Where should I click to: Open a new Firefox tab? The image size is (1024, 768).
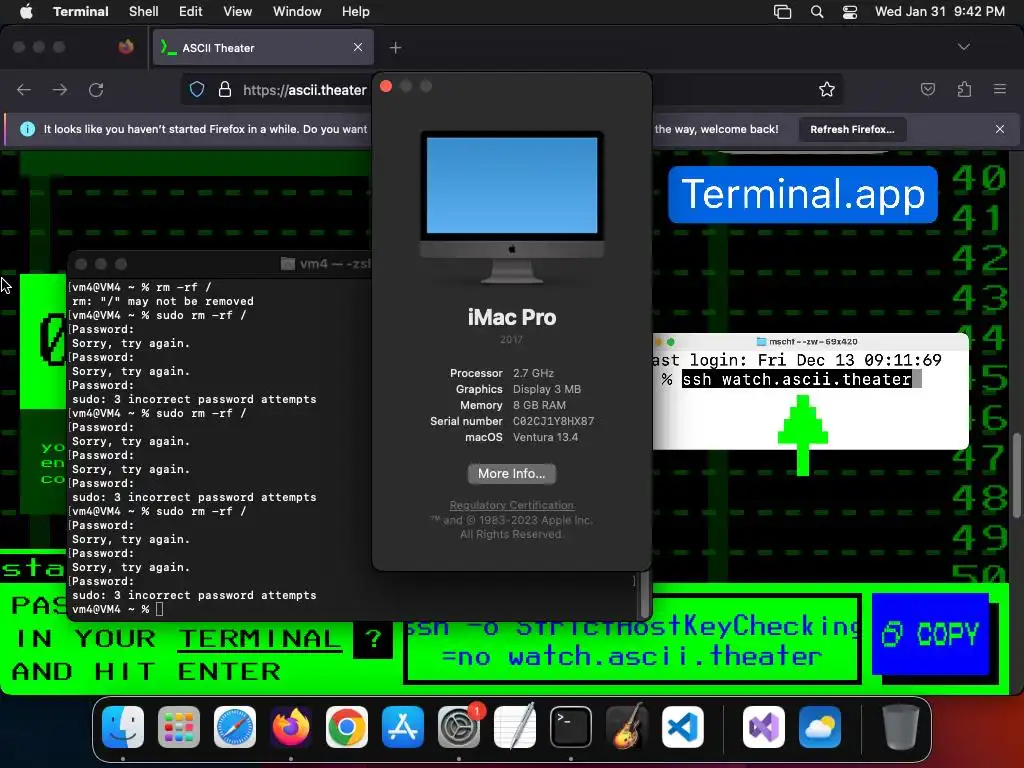tap(395, 48)
